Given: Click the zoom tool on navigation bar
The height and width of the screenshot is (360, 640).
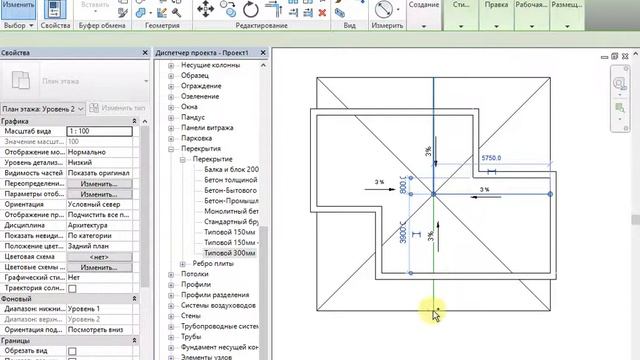Looking at the screenshot, I should coord(620,84).
